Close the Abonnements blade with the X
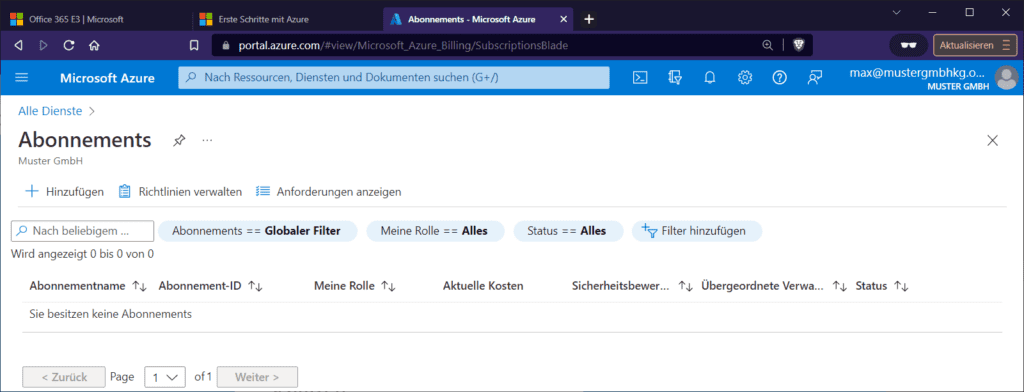The width and height of the screenshot is (1024, 392). [x=993, y=140]
